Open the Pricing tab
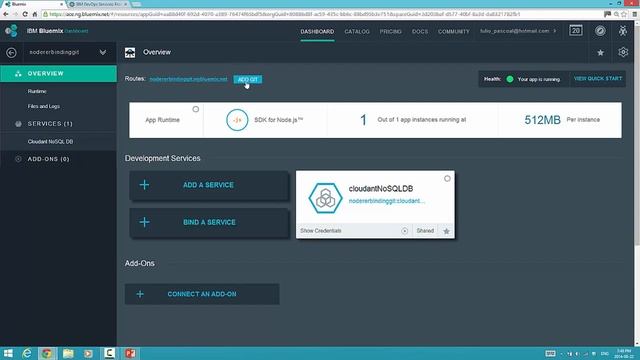 pyautogui.click(x=391, y=31)
